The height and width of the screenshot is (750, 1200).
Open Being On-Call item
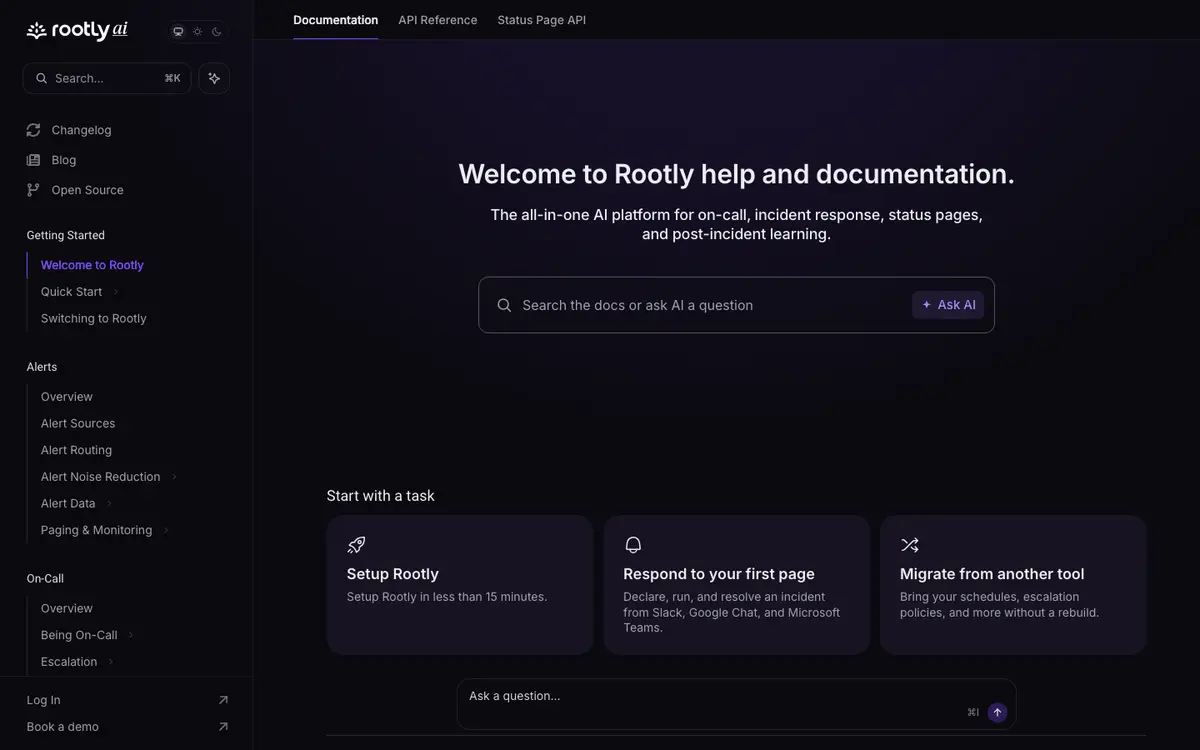pyautogui.click(x=79, y=635)
